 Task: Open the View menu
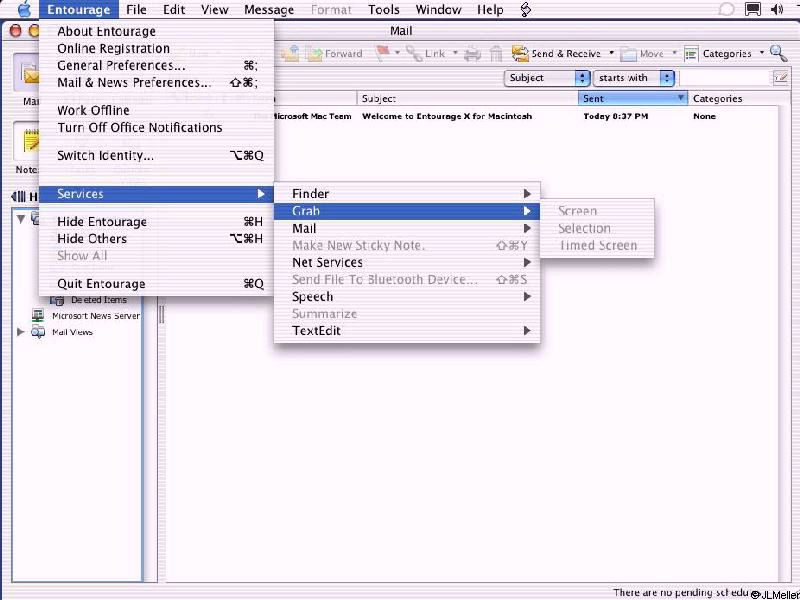coord(214,10)
